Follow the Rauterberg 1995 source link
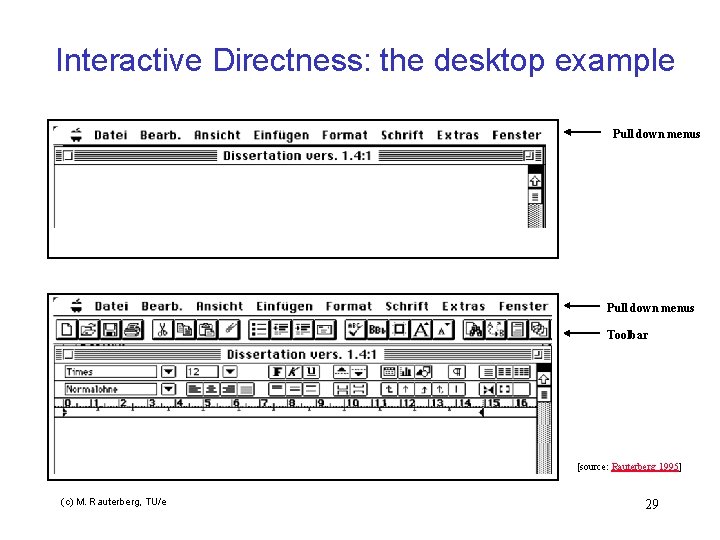The width and height of the screenshot is (720, 540). click(645, 467)
